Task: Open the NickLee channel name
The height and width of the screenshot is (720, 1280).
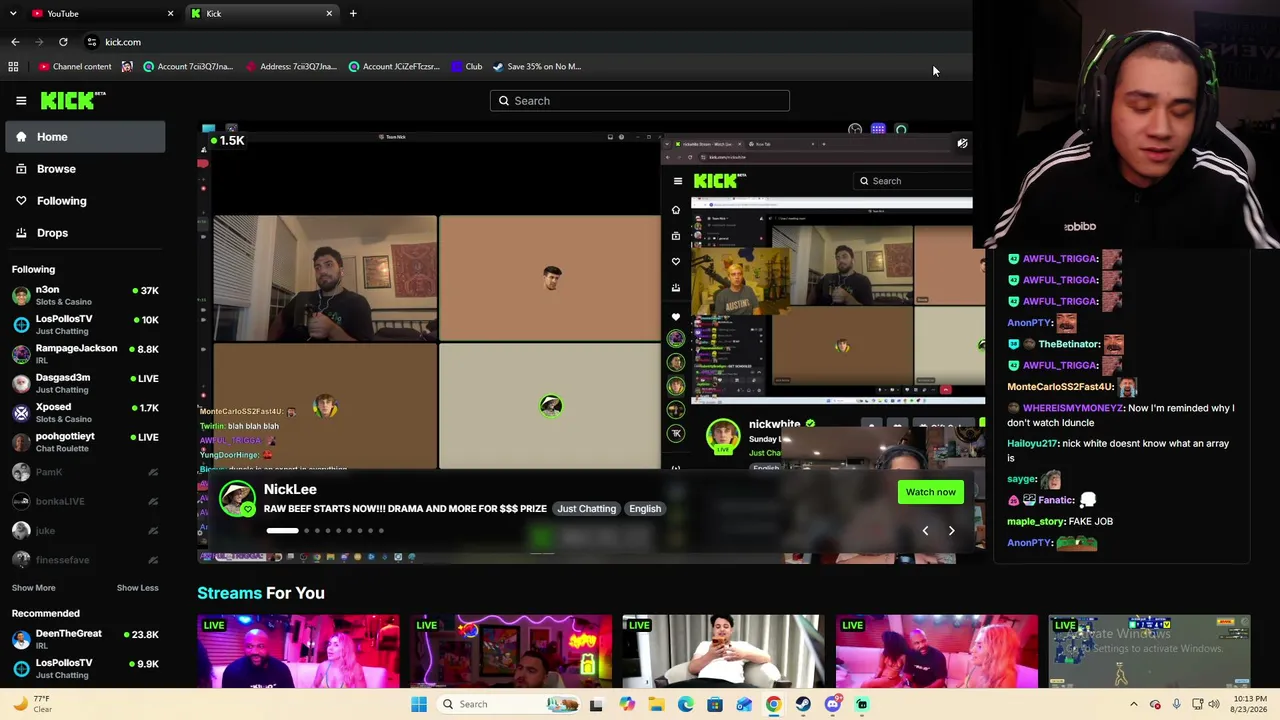Action: 290,489
